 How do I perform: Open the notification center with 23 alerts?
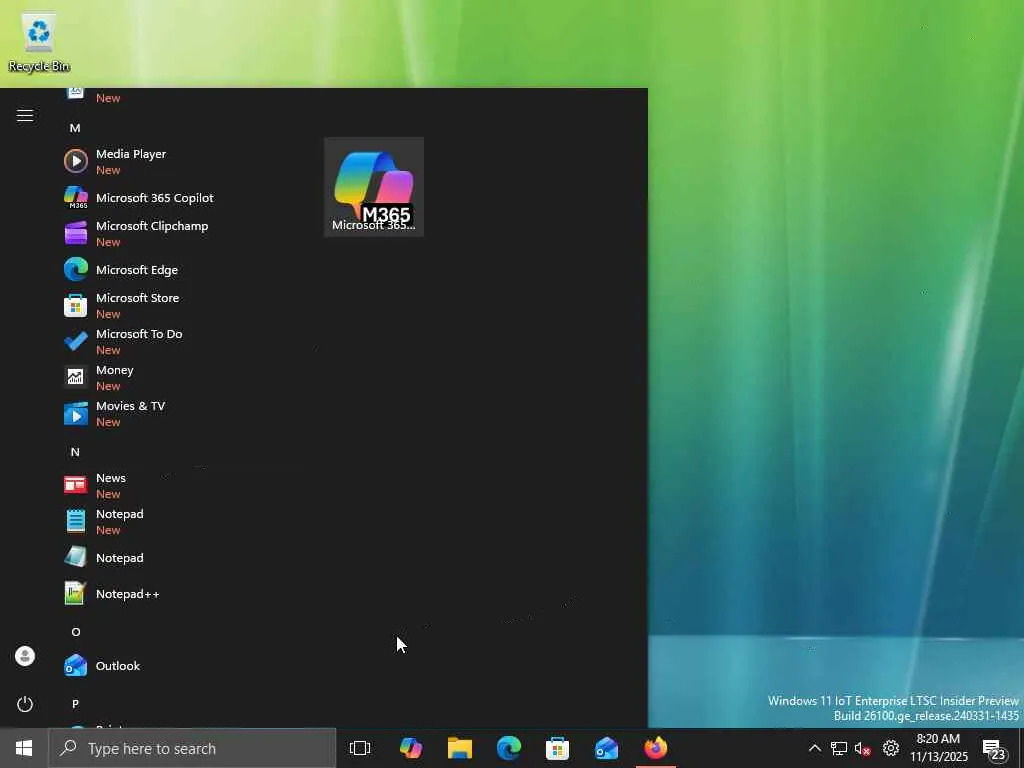(x=994, y=750)
